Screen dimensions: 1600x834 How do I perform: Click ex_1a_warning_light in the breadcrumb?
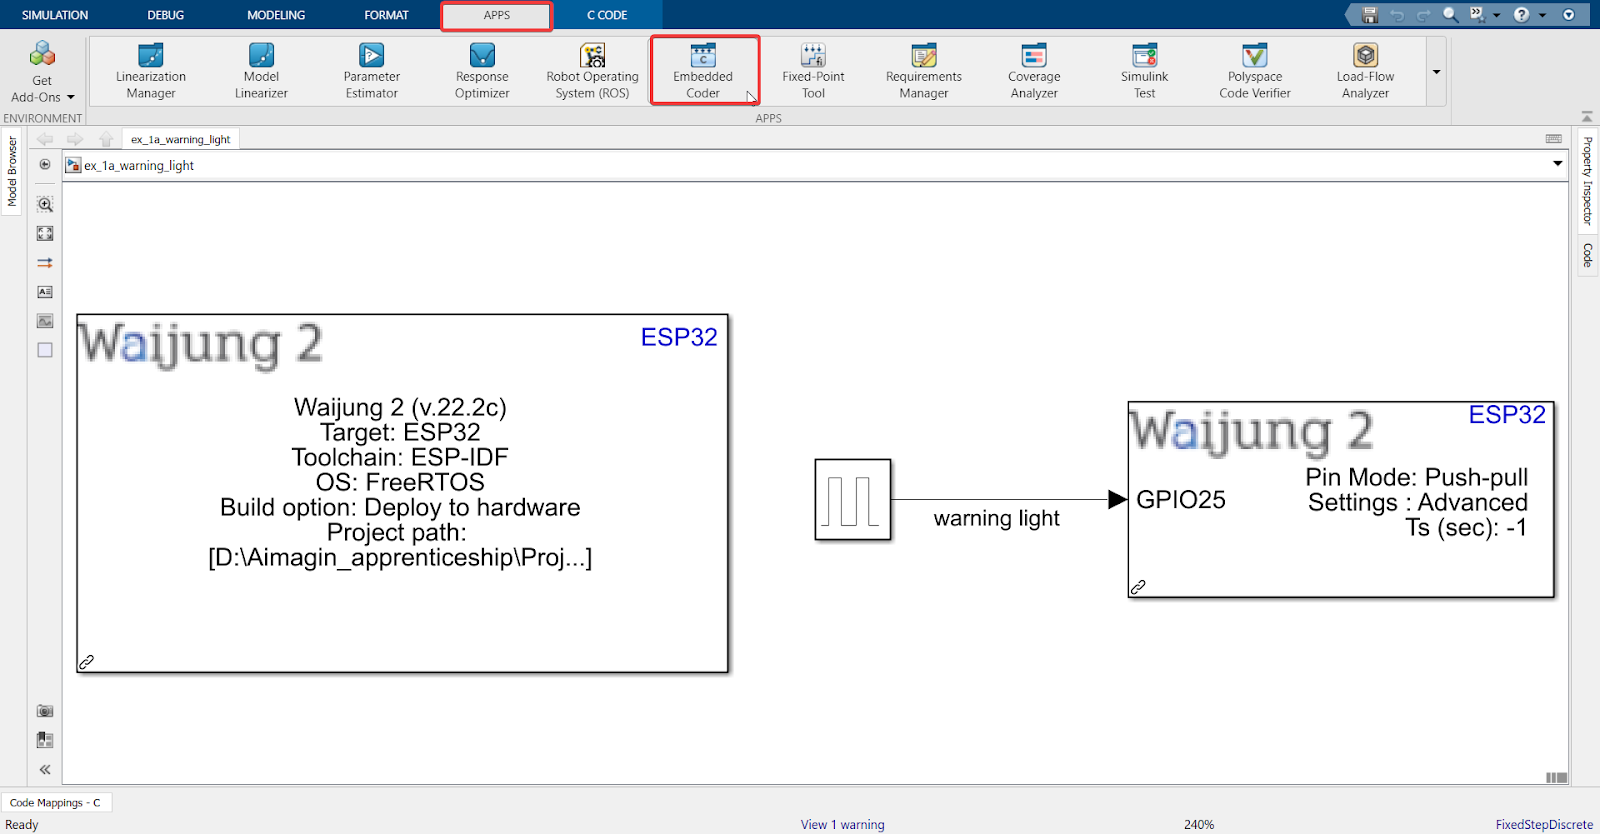(139, 165)
